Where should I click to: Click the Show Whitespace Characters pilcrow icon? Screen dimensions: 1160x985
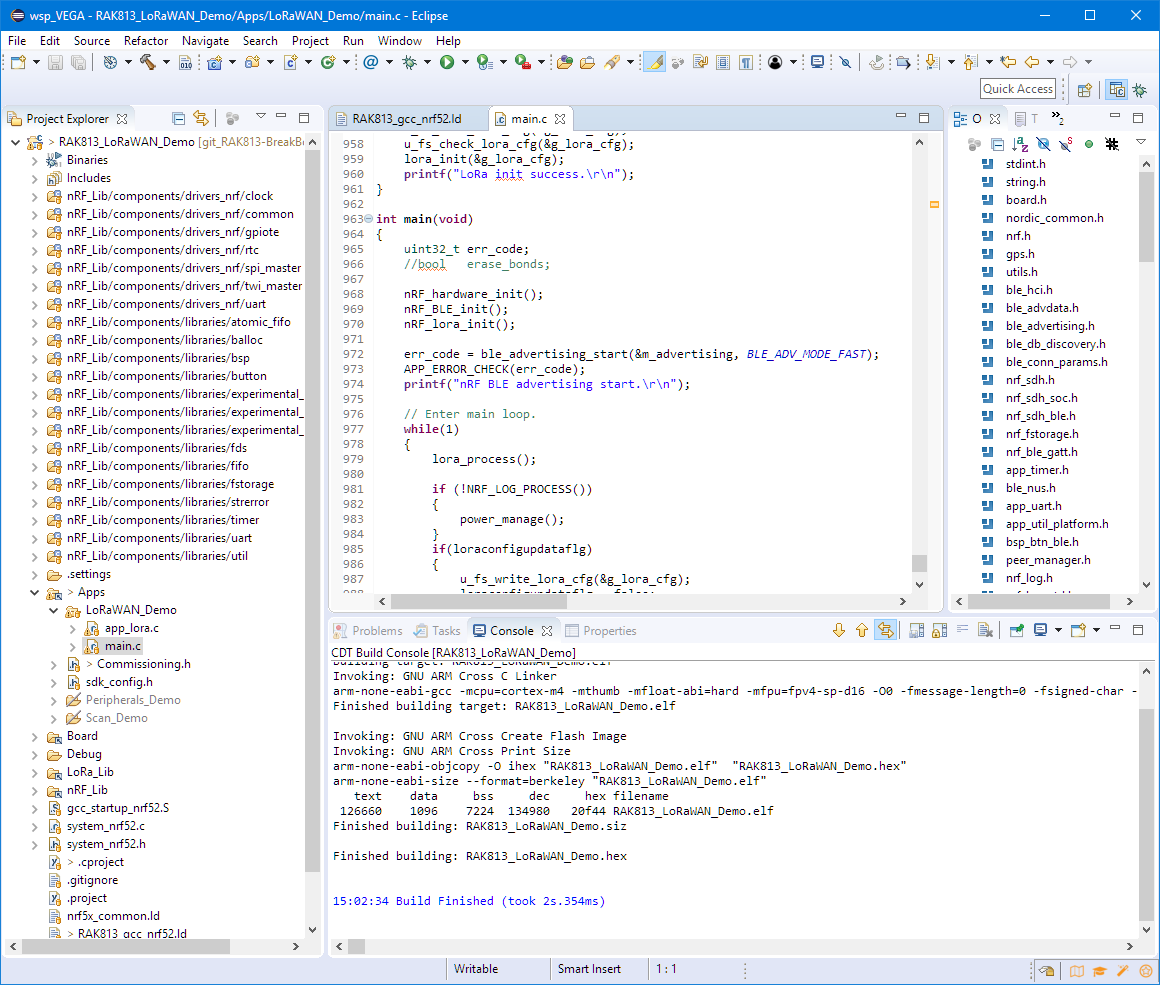746,62
